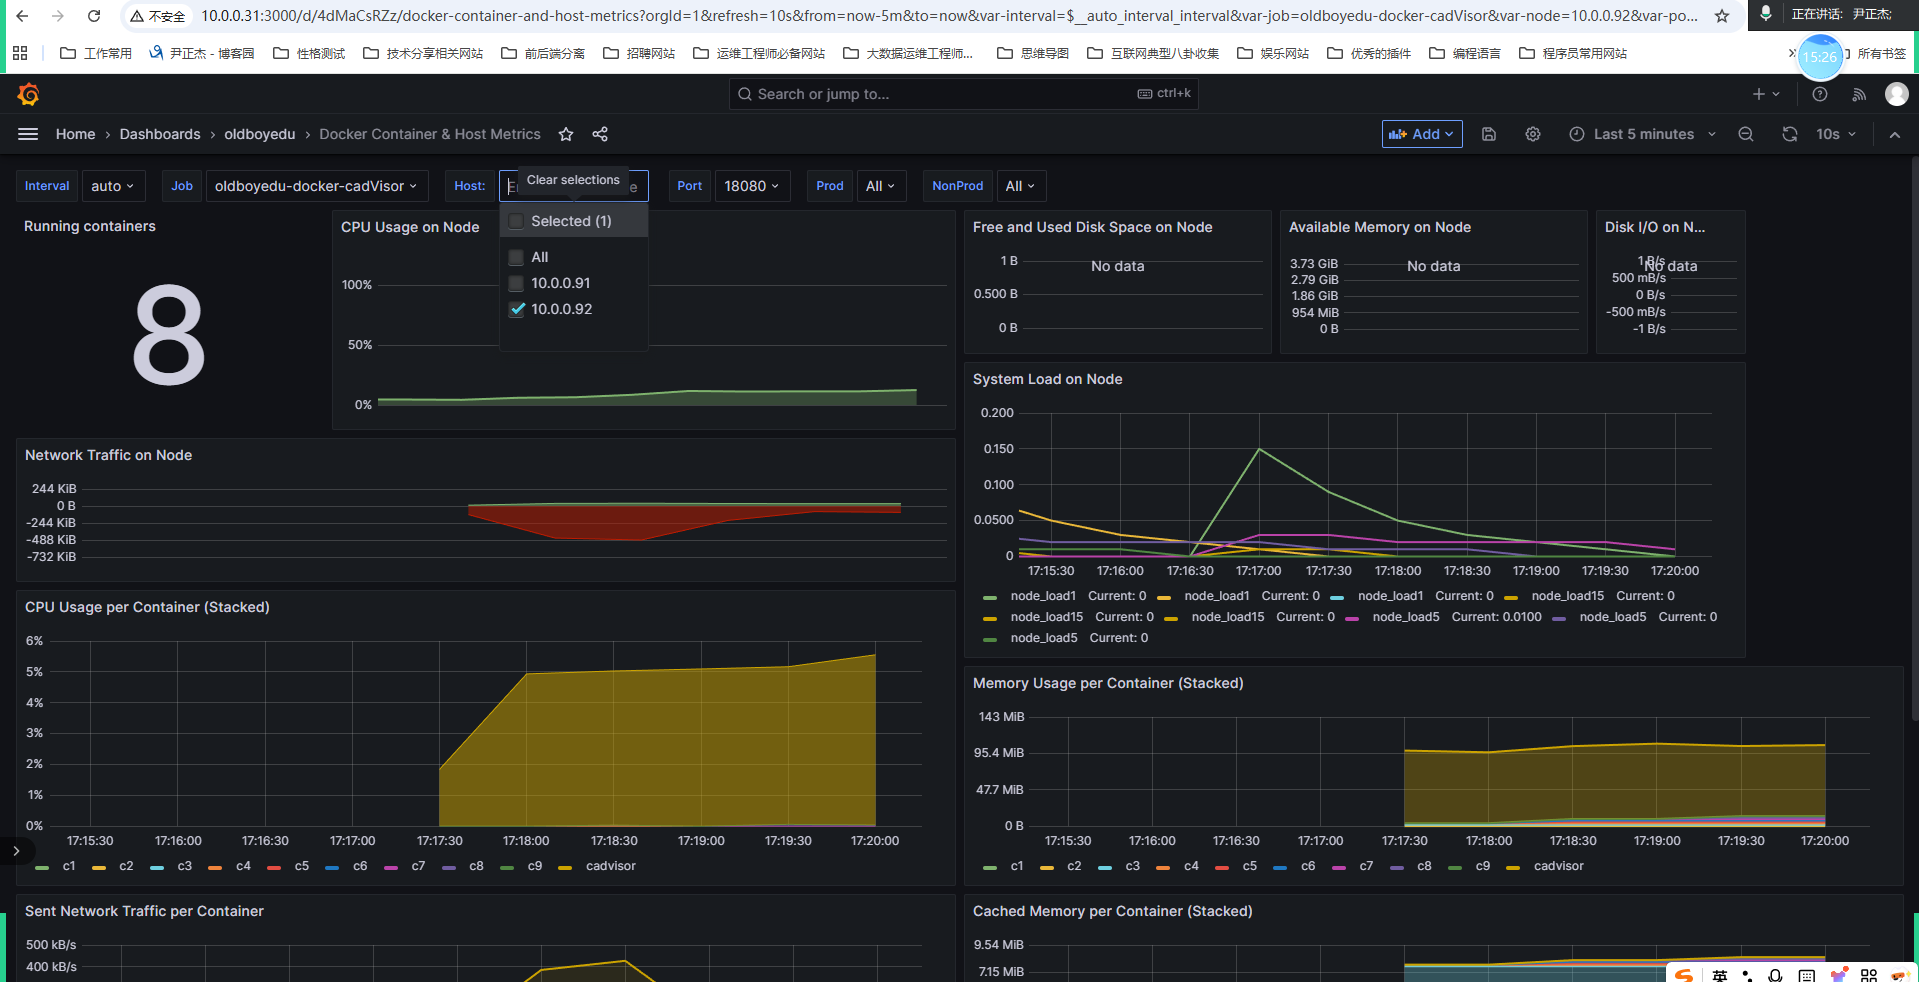Open the 编程语言 bookmark folder
Screen dimensions: 1919x982
[x=1465, y=53]
